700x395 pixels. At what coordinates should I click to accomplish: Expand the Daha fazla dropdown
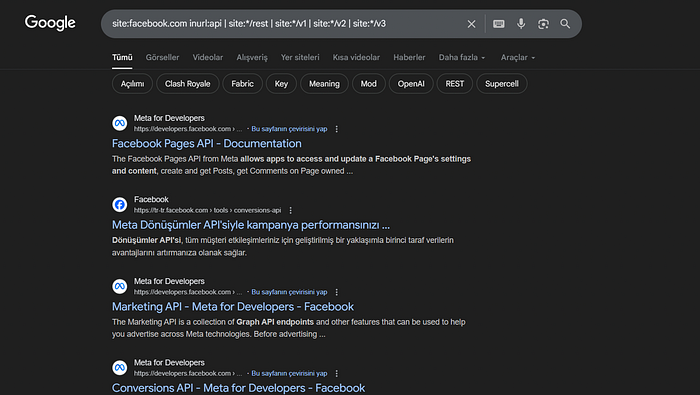tap(462, 58)
